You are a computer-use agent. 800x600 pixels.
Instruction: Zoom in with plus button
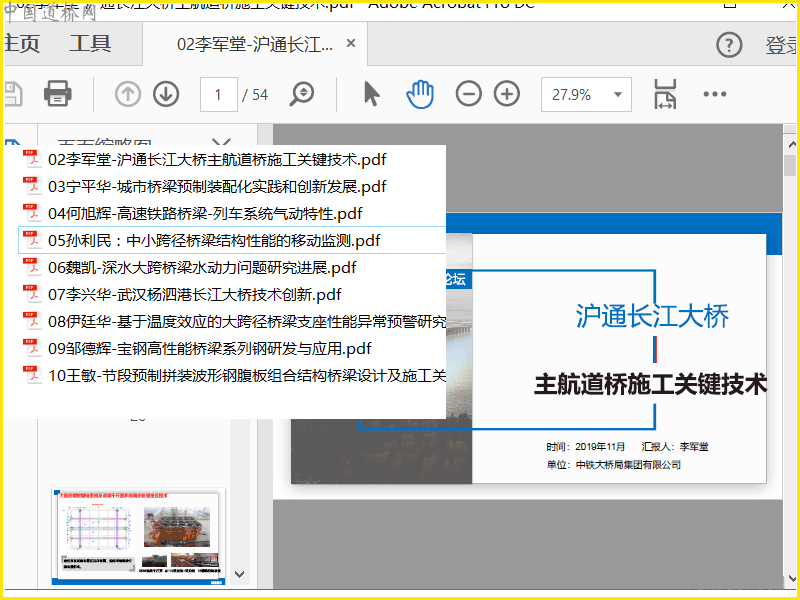[x=507, y=94]
